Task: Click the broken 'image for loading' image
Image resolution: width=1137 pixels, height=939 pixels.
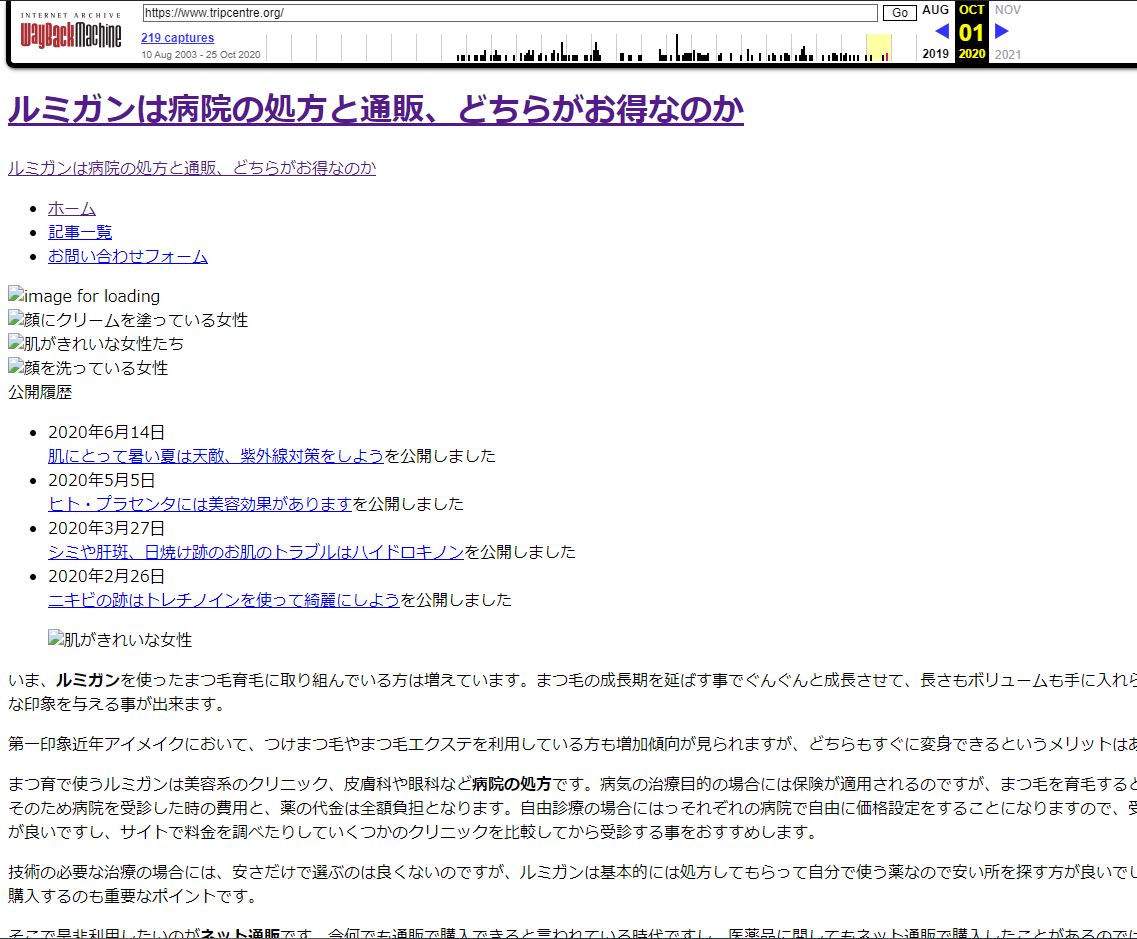Action: pos(84,296)
